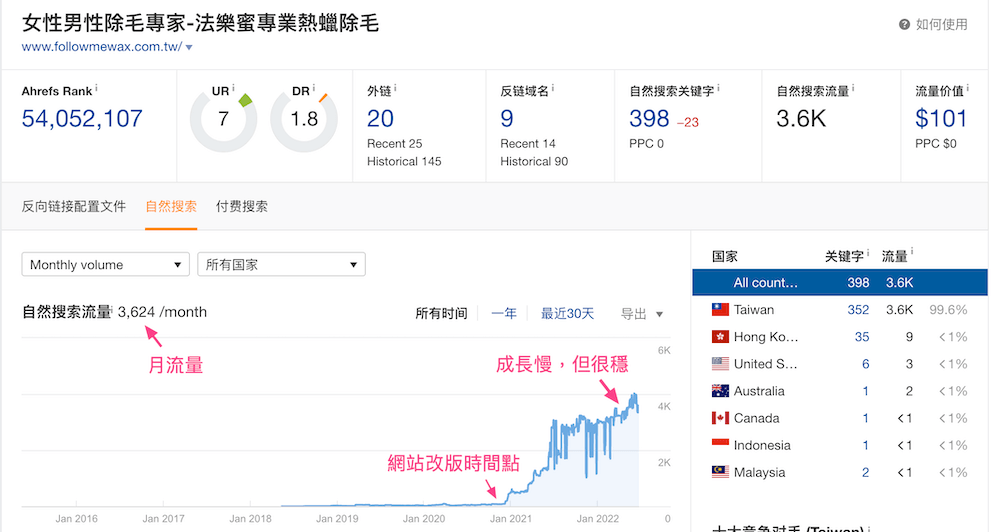This screenshot has width=1000, height=532.
Task: Open the 反链域名 count 9
Action: pyautogui.click(x=507, y=119)
